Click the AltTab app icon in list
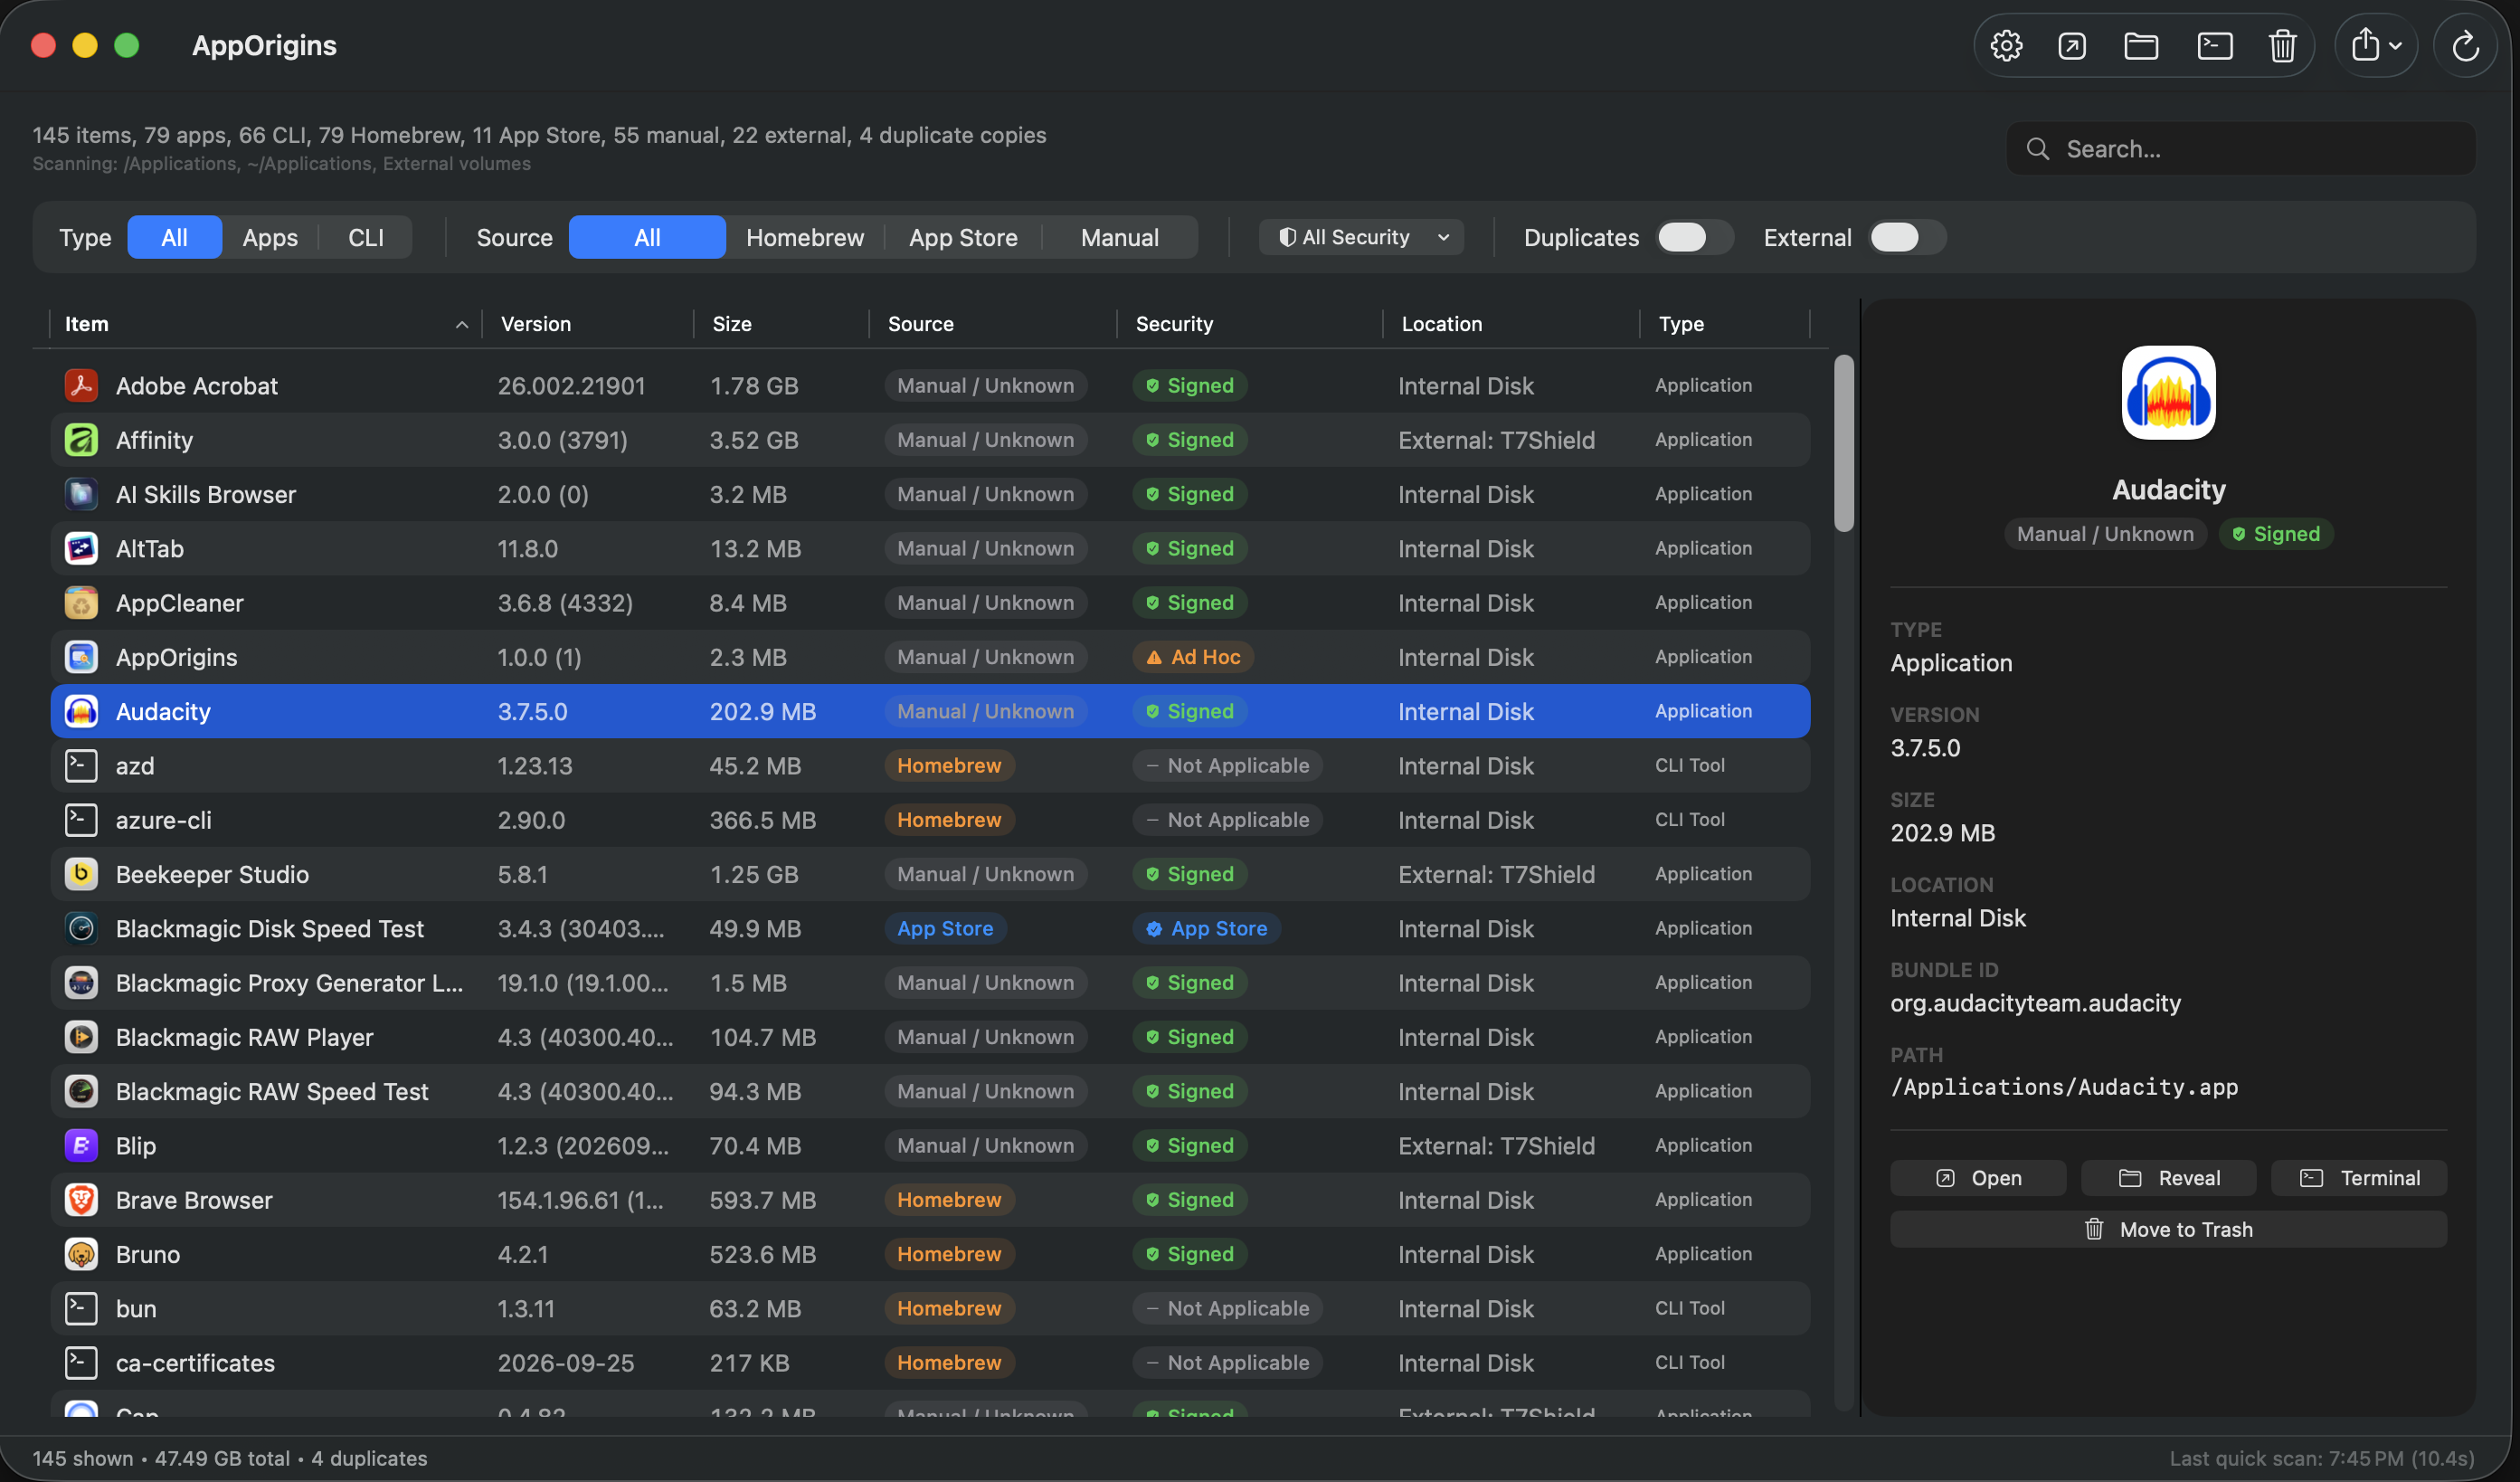This screenshot has width=2520, height=1482. [81, 549]
